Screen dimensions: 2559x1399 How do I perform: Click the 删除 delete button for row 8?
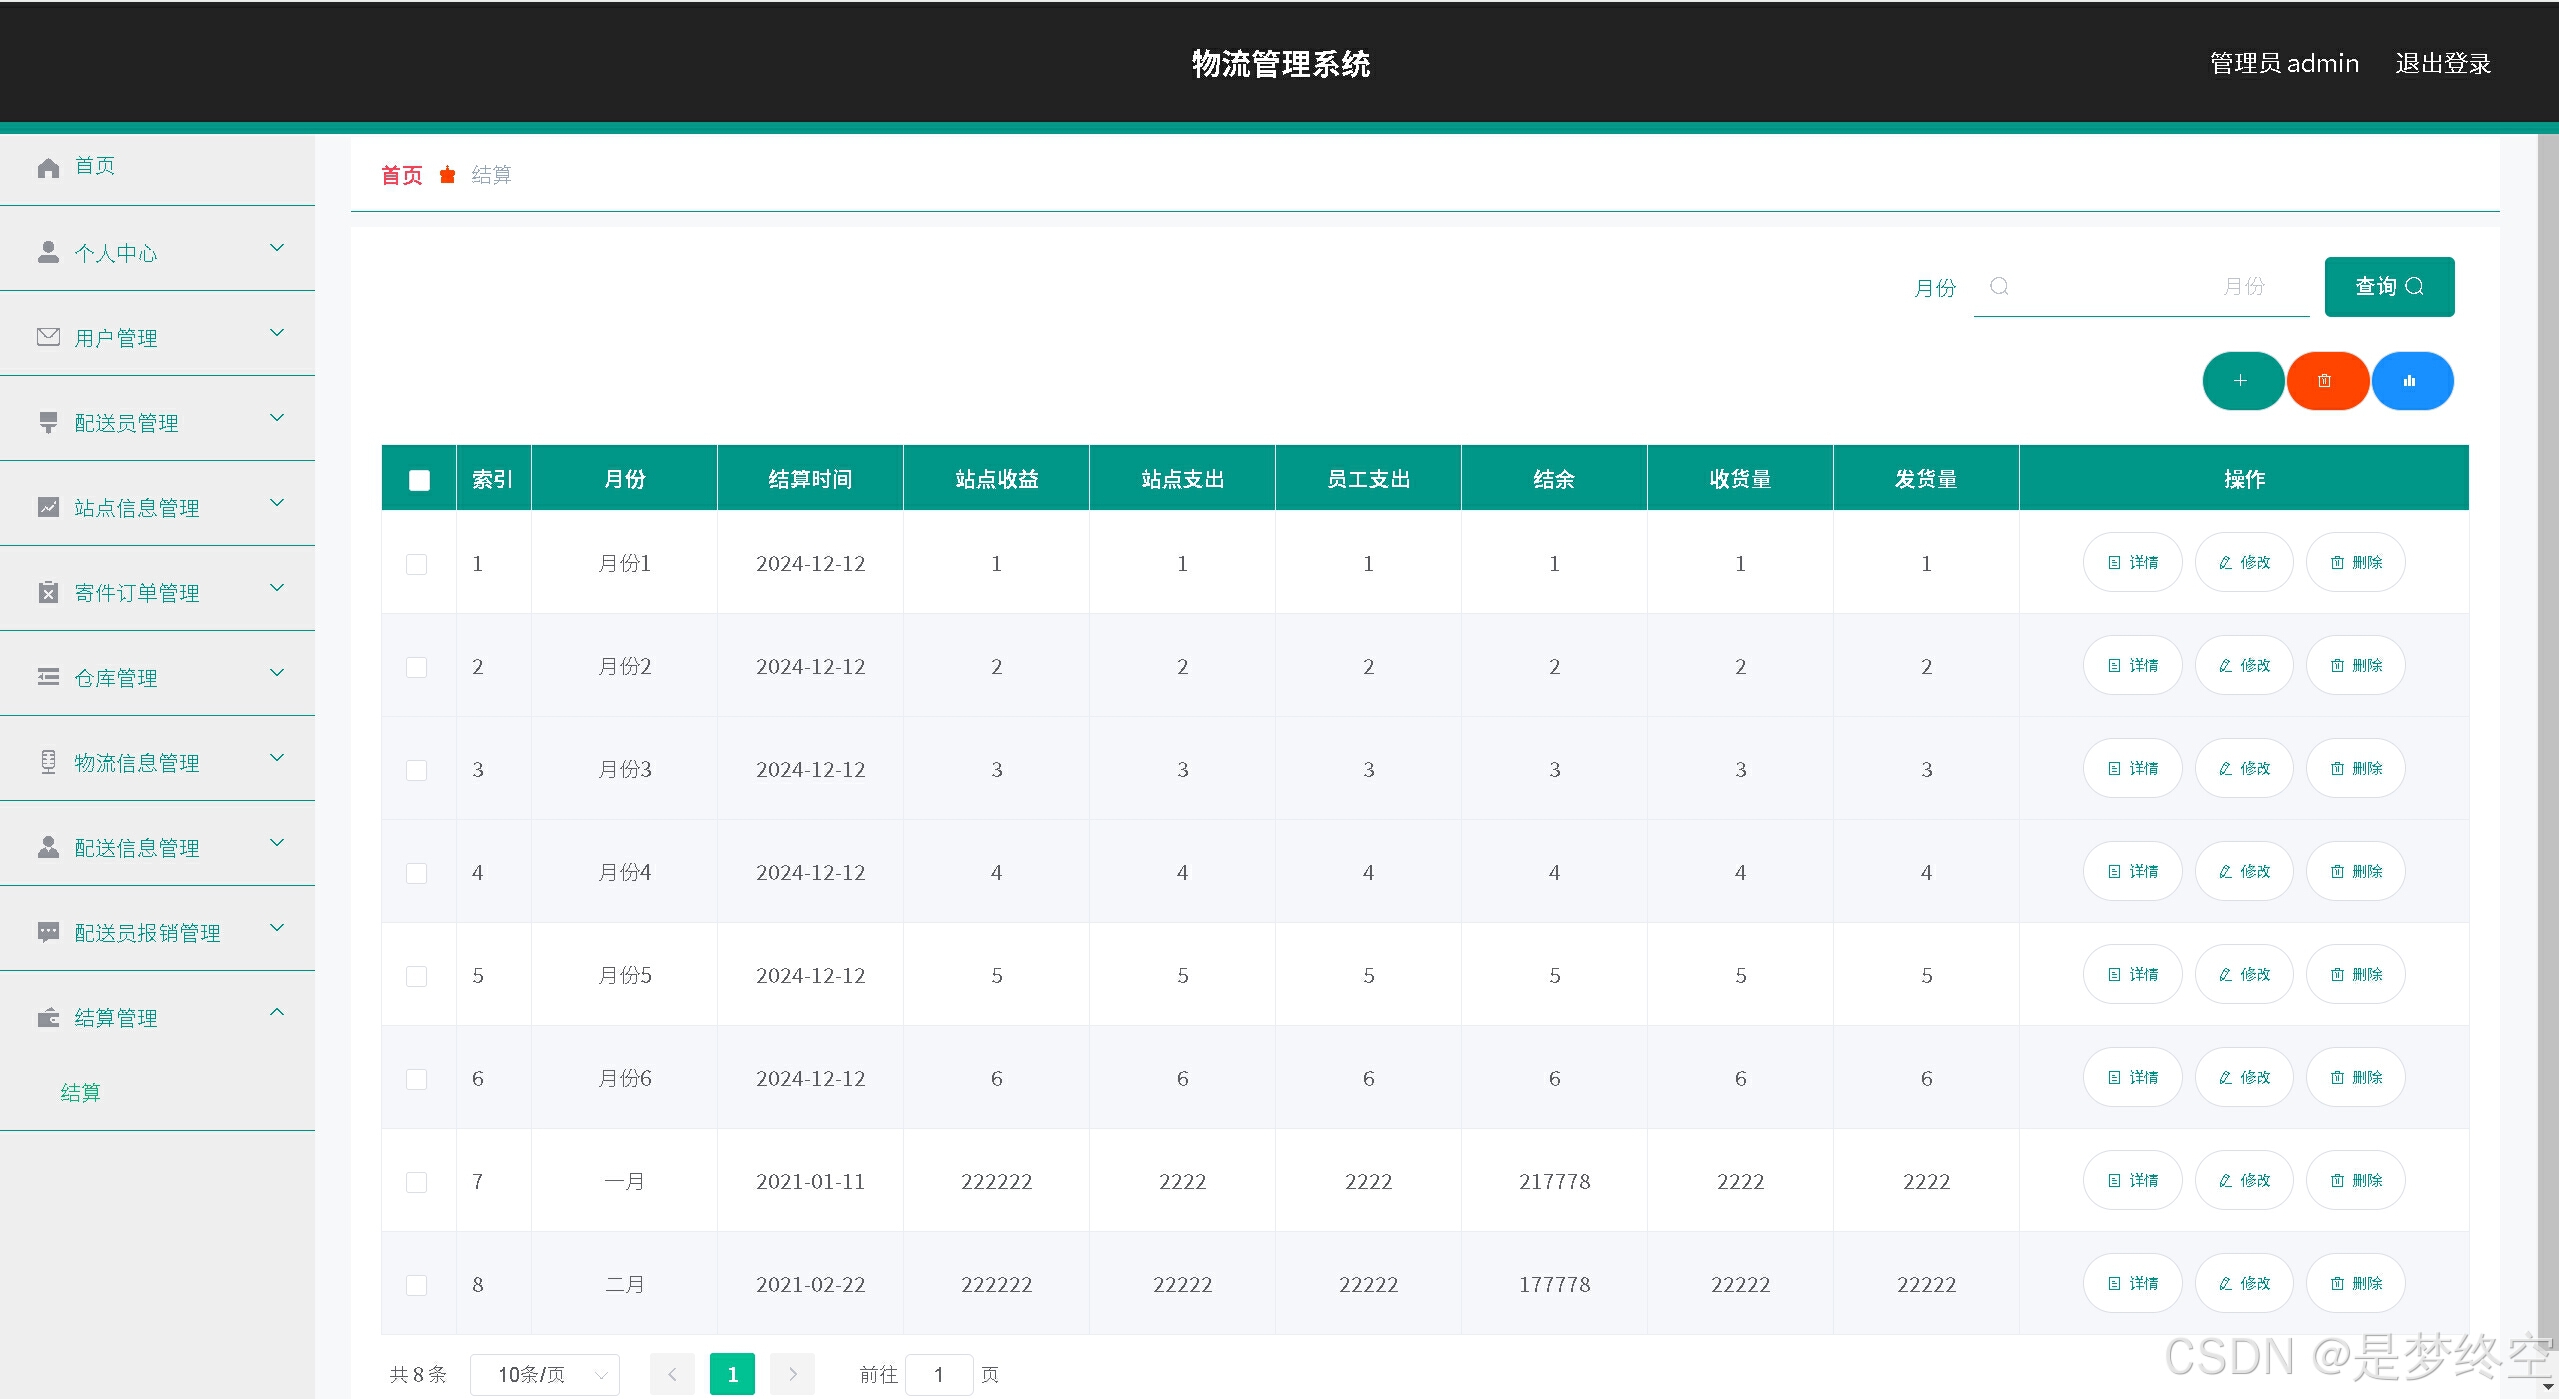pyautogui.click(x=2355, y=1284)
